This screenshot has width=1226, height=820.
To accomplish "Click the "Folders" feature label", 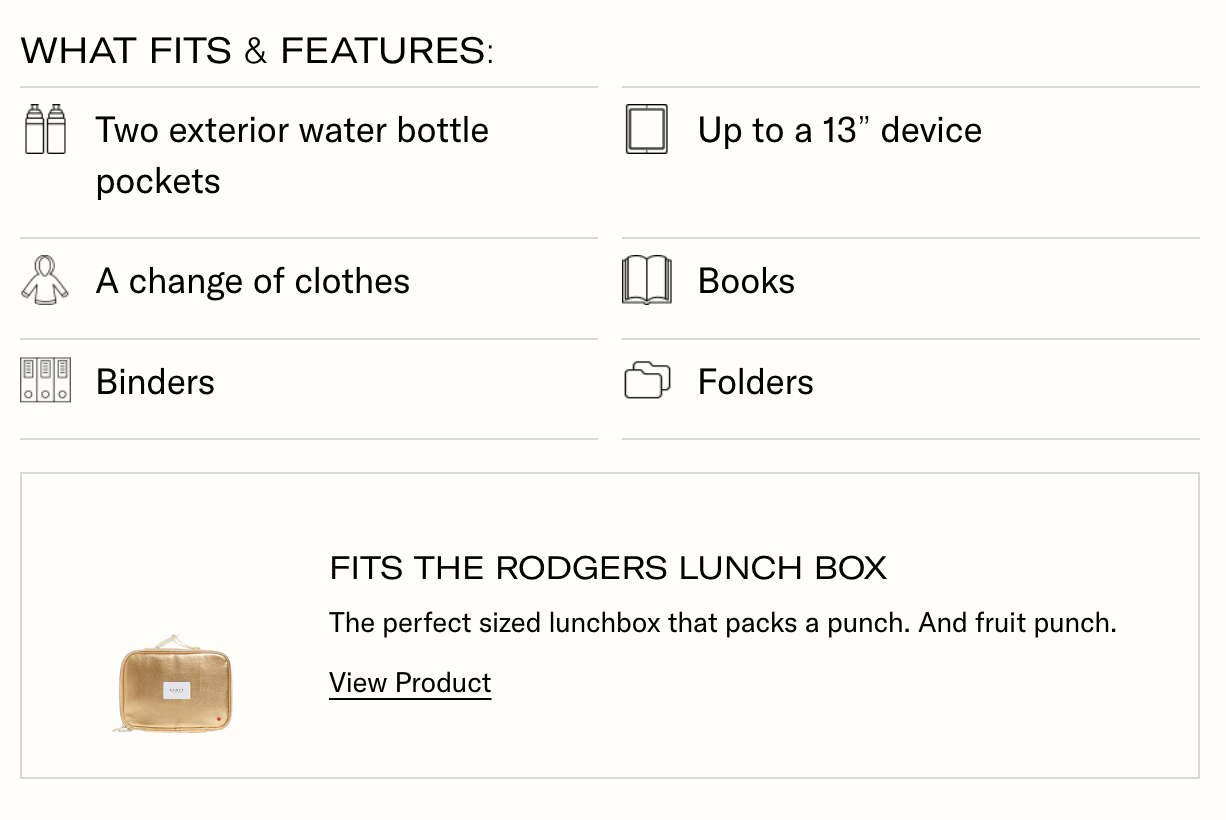I will point(755,382).
